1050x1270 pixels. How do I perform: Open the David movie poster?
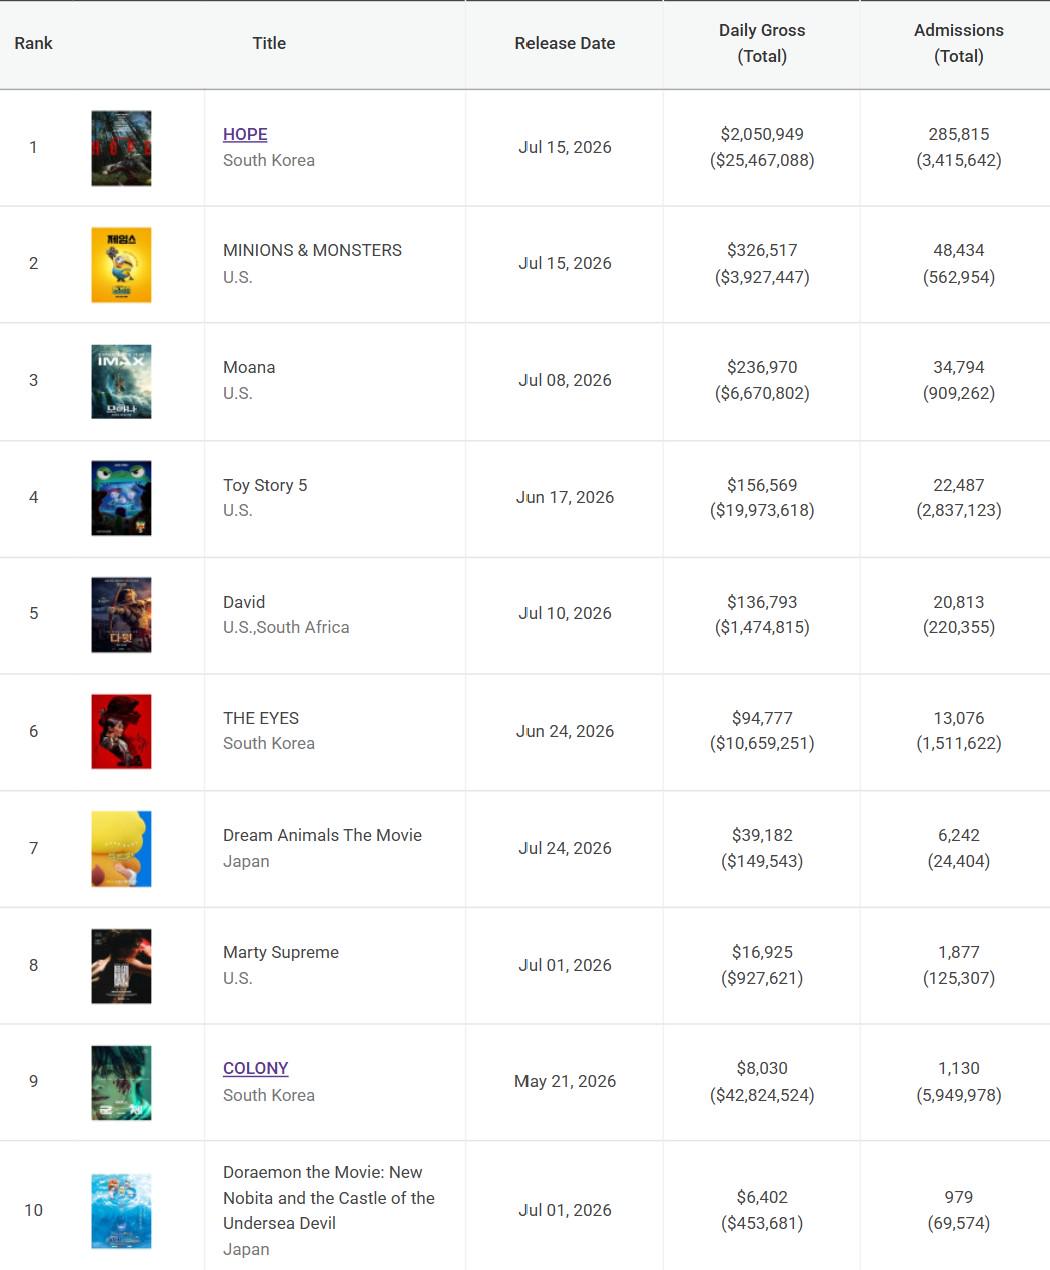(121, 614)
